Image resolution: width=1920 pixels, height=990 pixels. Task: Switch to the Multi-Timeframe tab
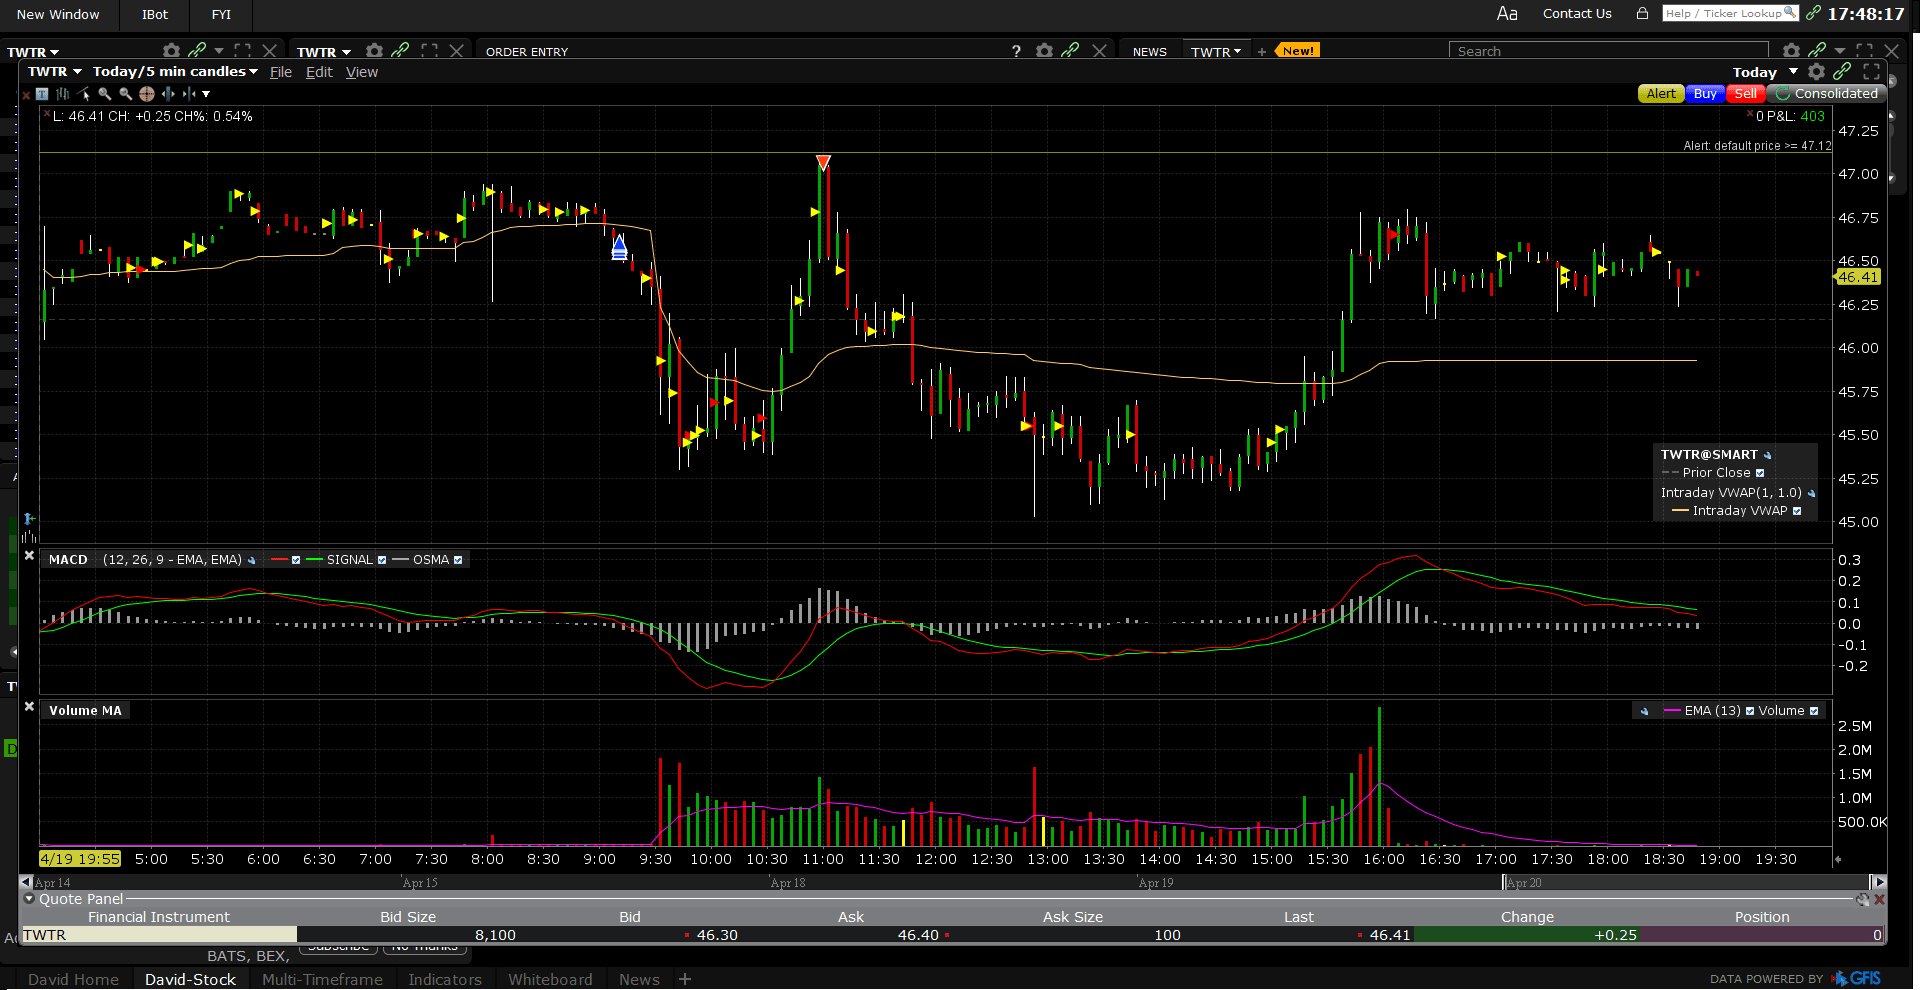click(x=322, y=979)
